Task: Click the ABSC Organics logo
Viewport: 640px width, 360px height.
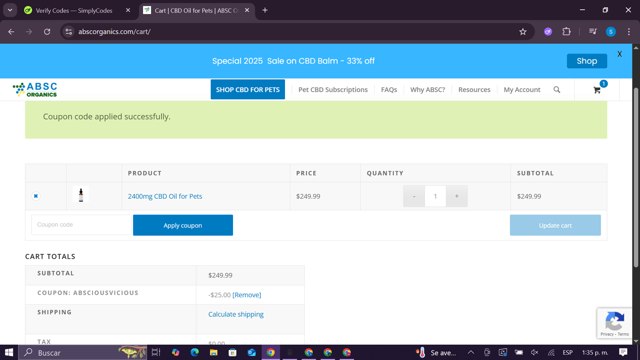Action: tap(35, 89)
